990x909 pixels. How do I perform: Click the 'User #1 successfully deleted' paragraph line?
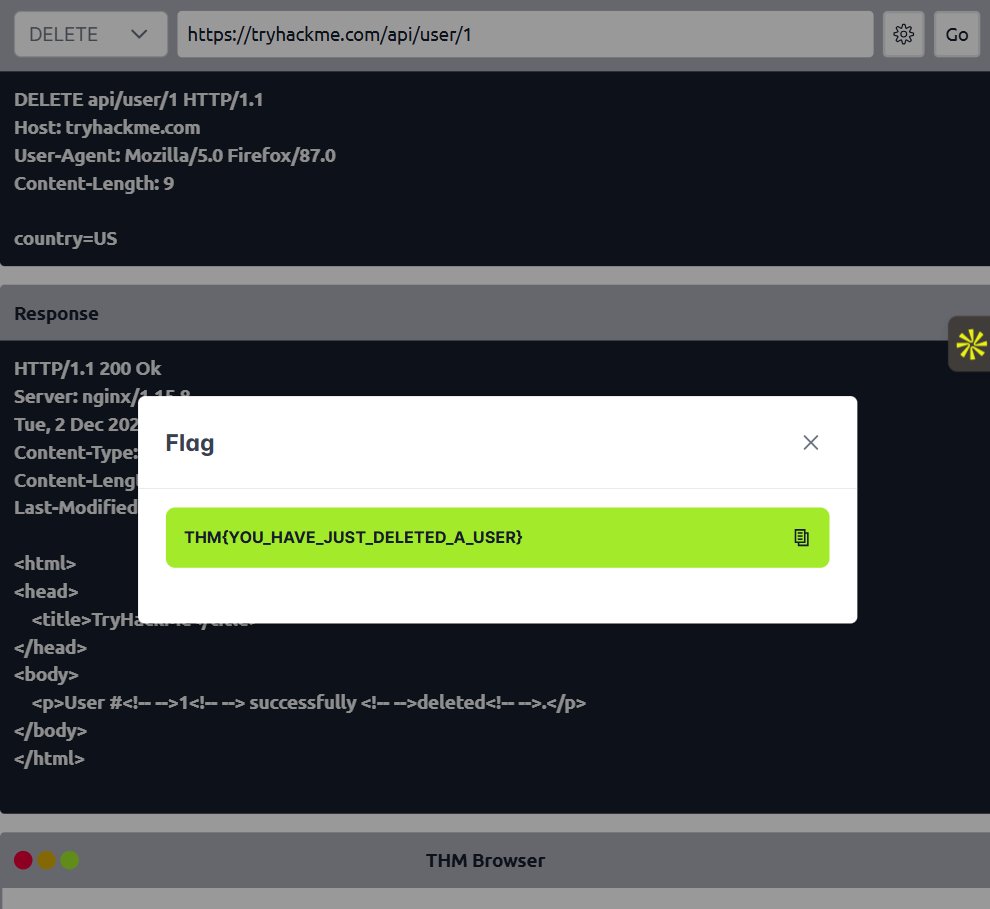(x=309, y=703)
